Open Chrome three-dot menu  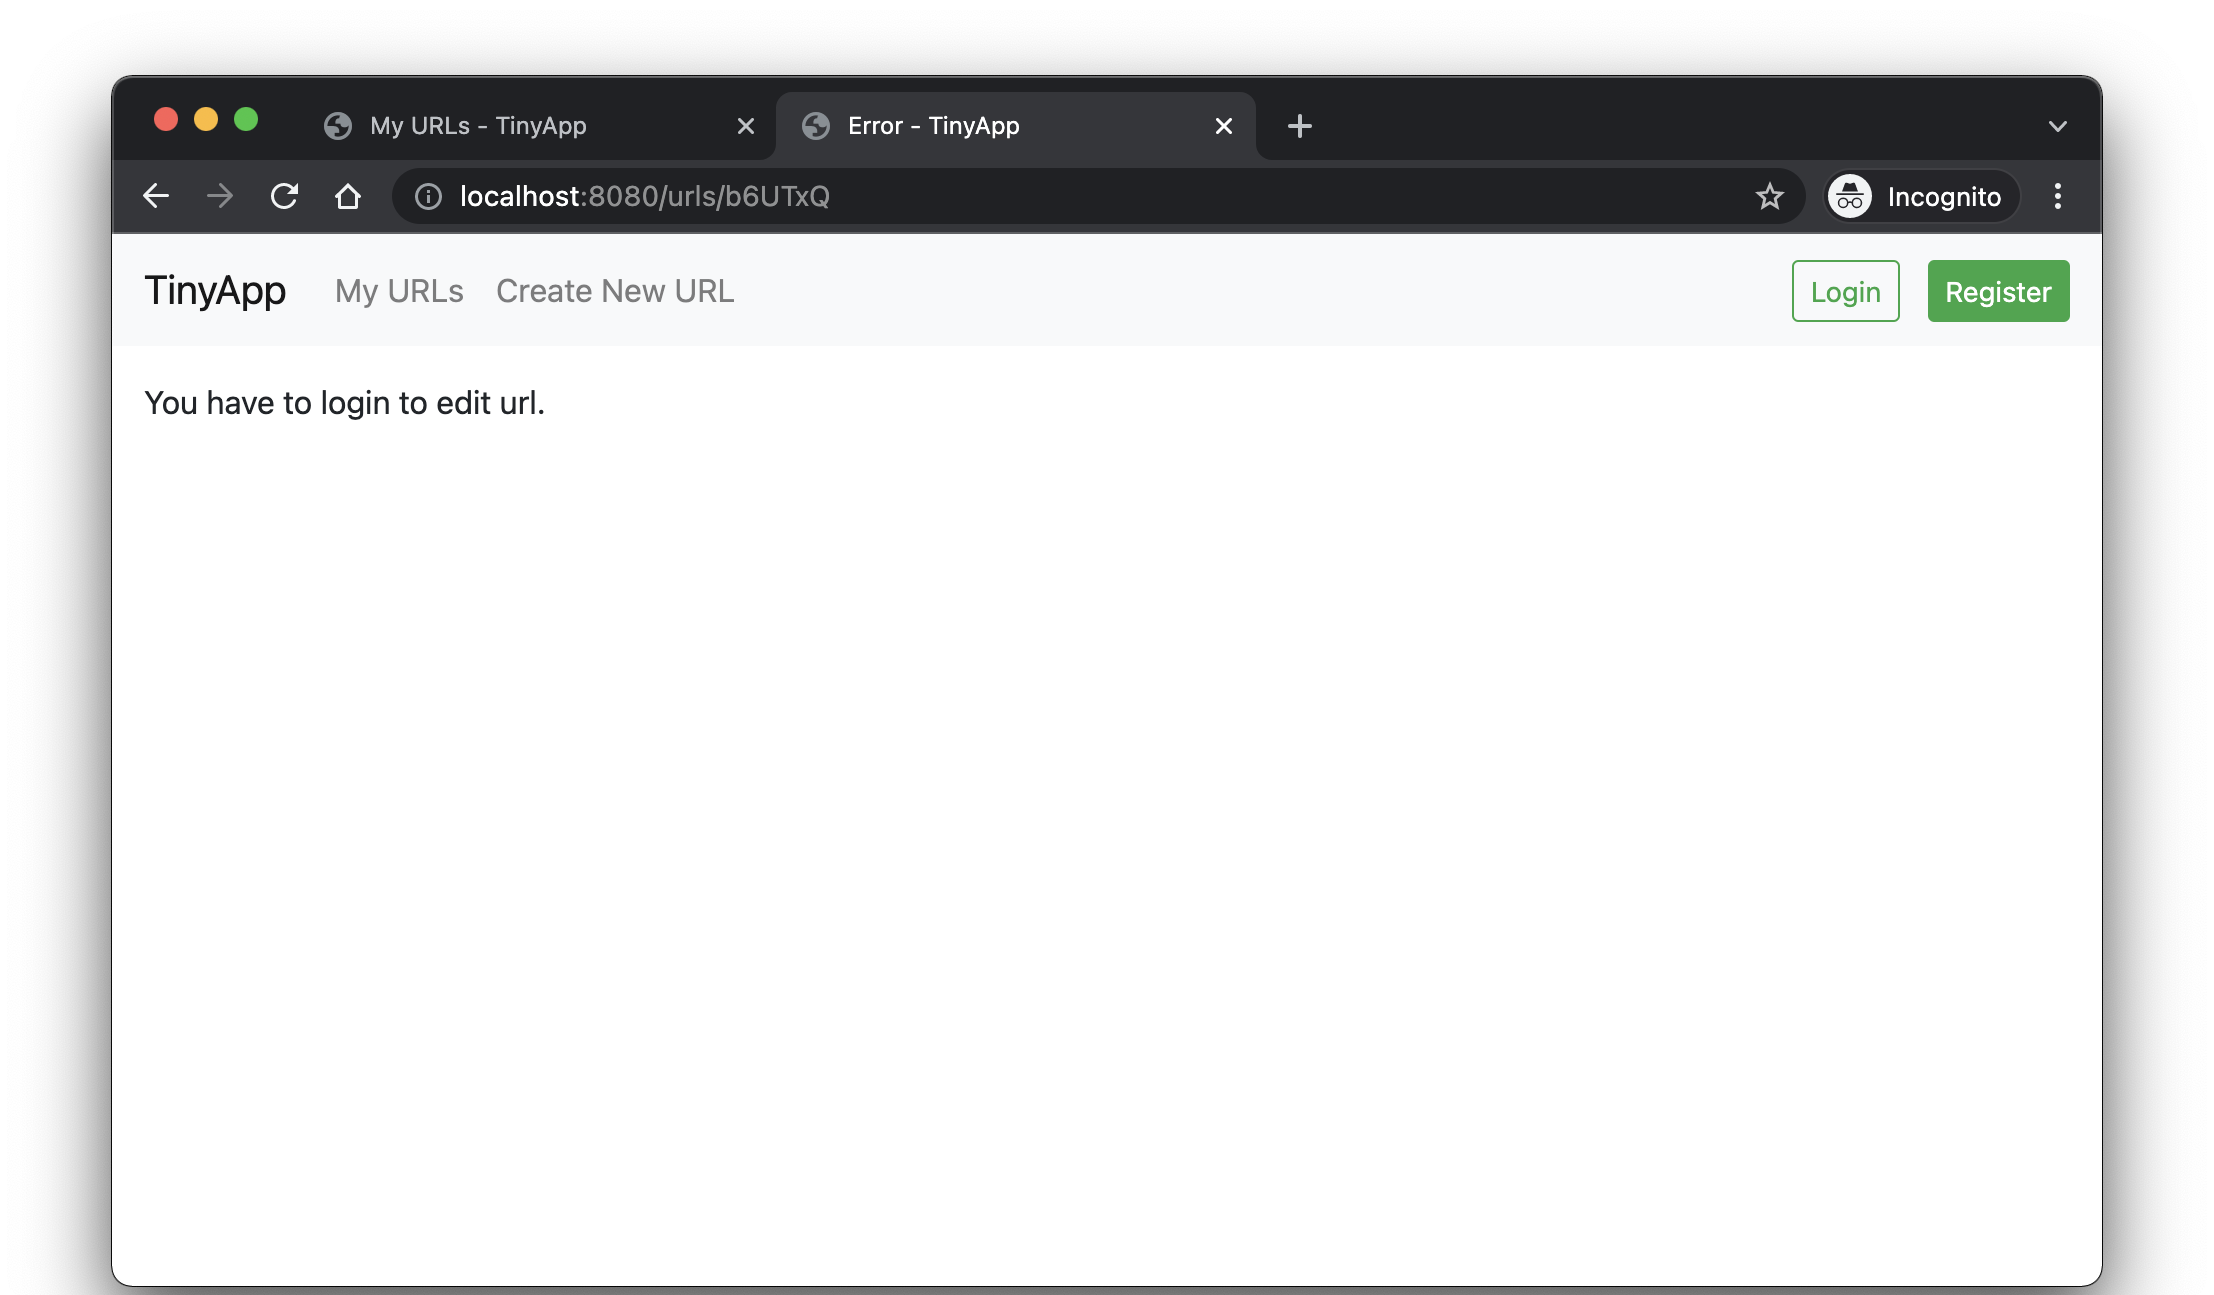coord(2057,197)
